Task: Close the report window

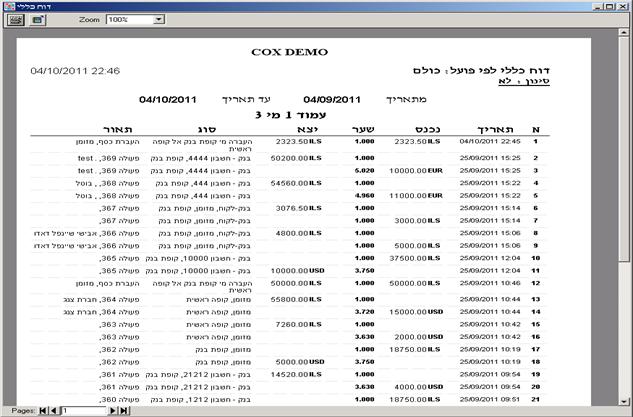Action: (624, 6)
